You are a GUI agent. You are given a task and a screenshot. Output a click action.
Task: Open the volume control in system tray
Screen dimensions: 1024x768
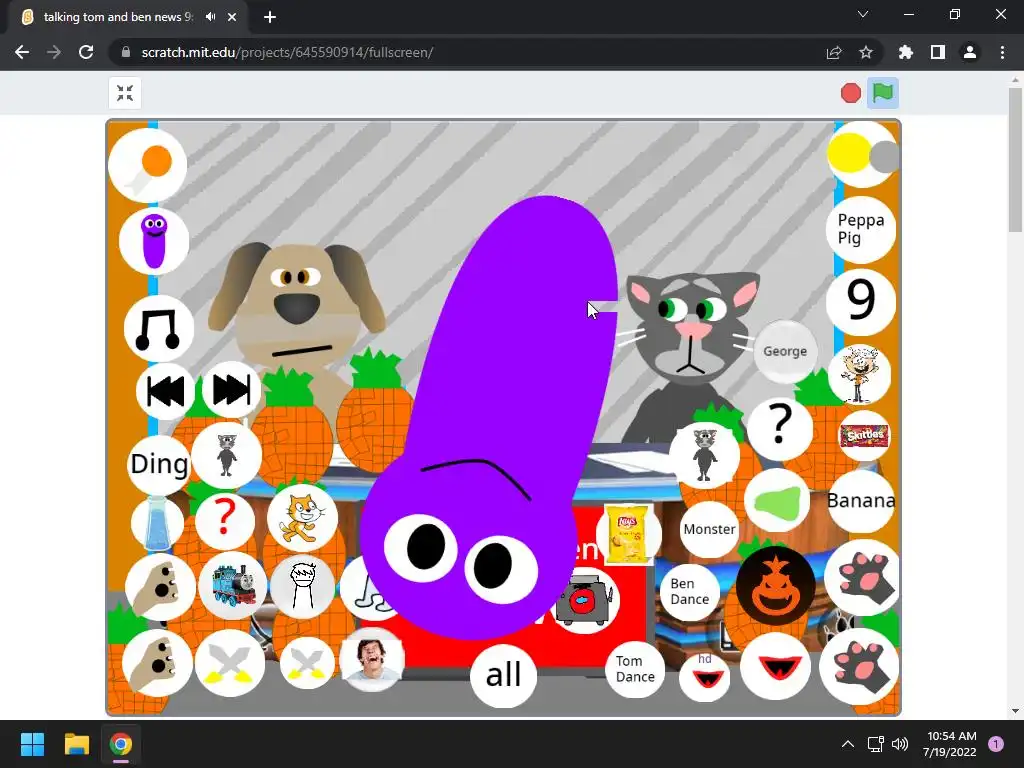point(900,744)
